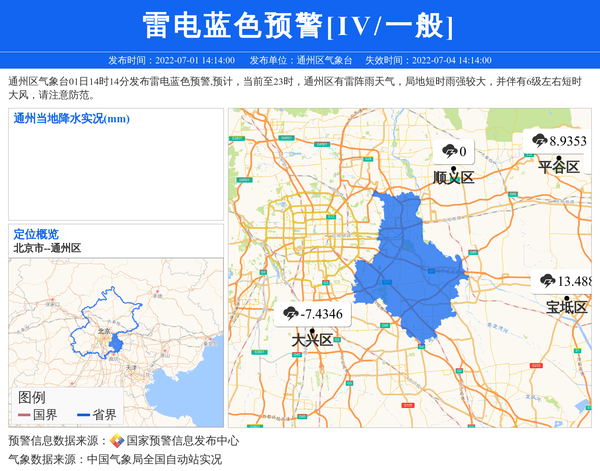
Task: Click the 平谷区 district label on map
Action: (x=559, y=167)
